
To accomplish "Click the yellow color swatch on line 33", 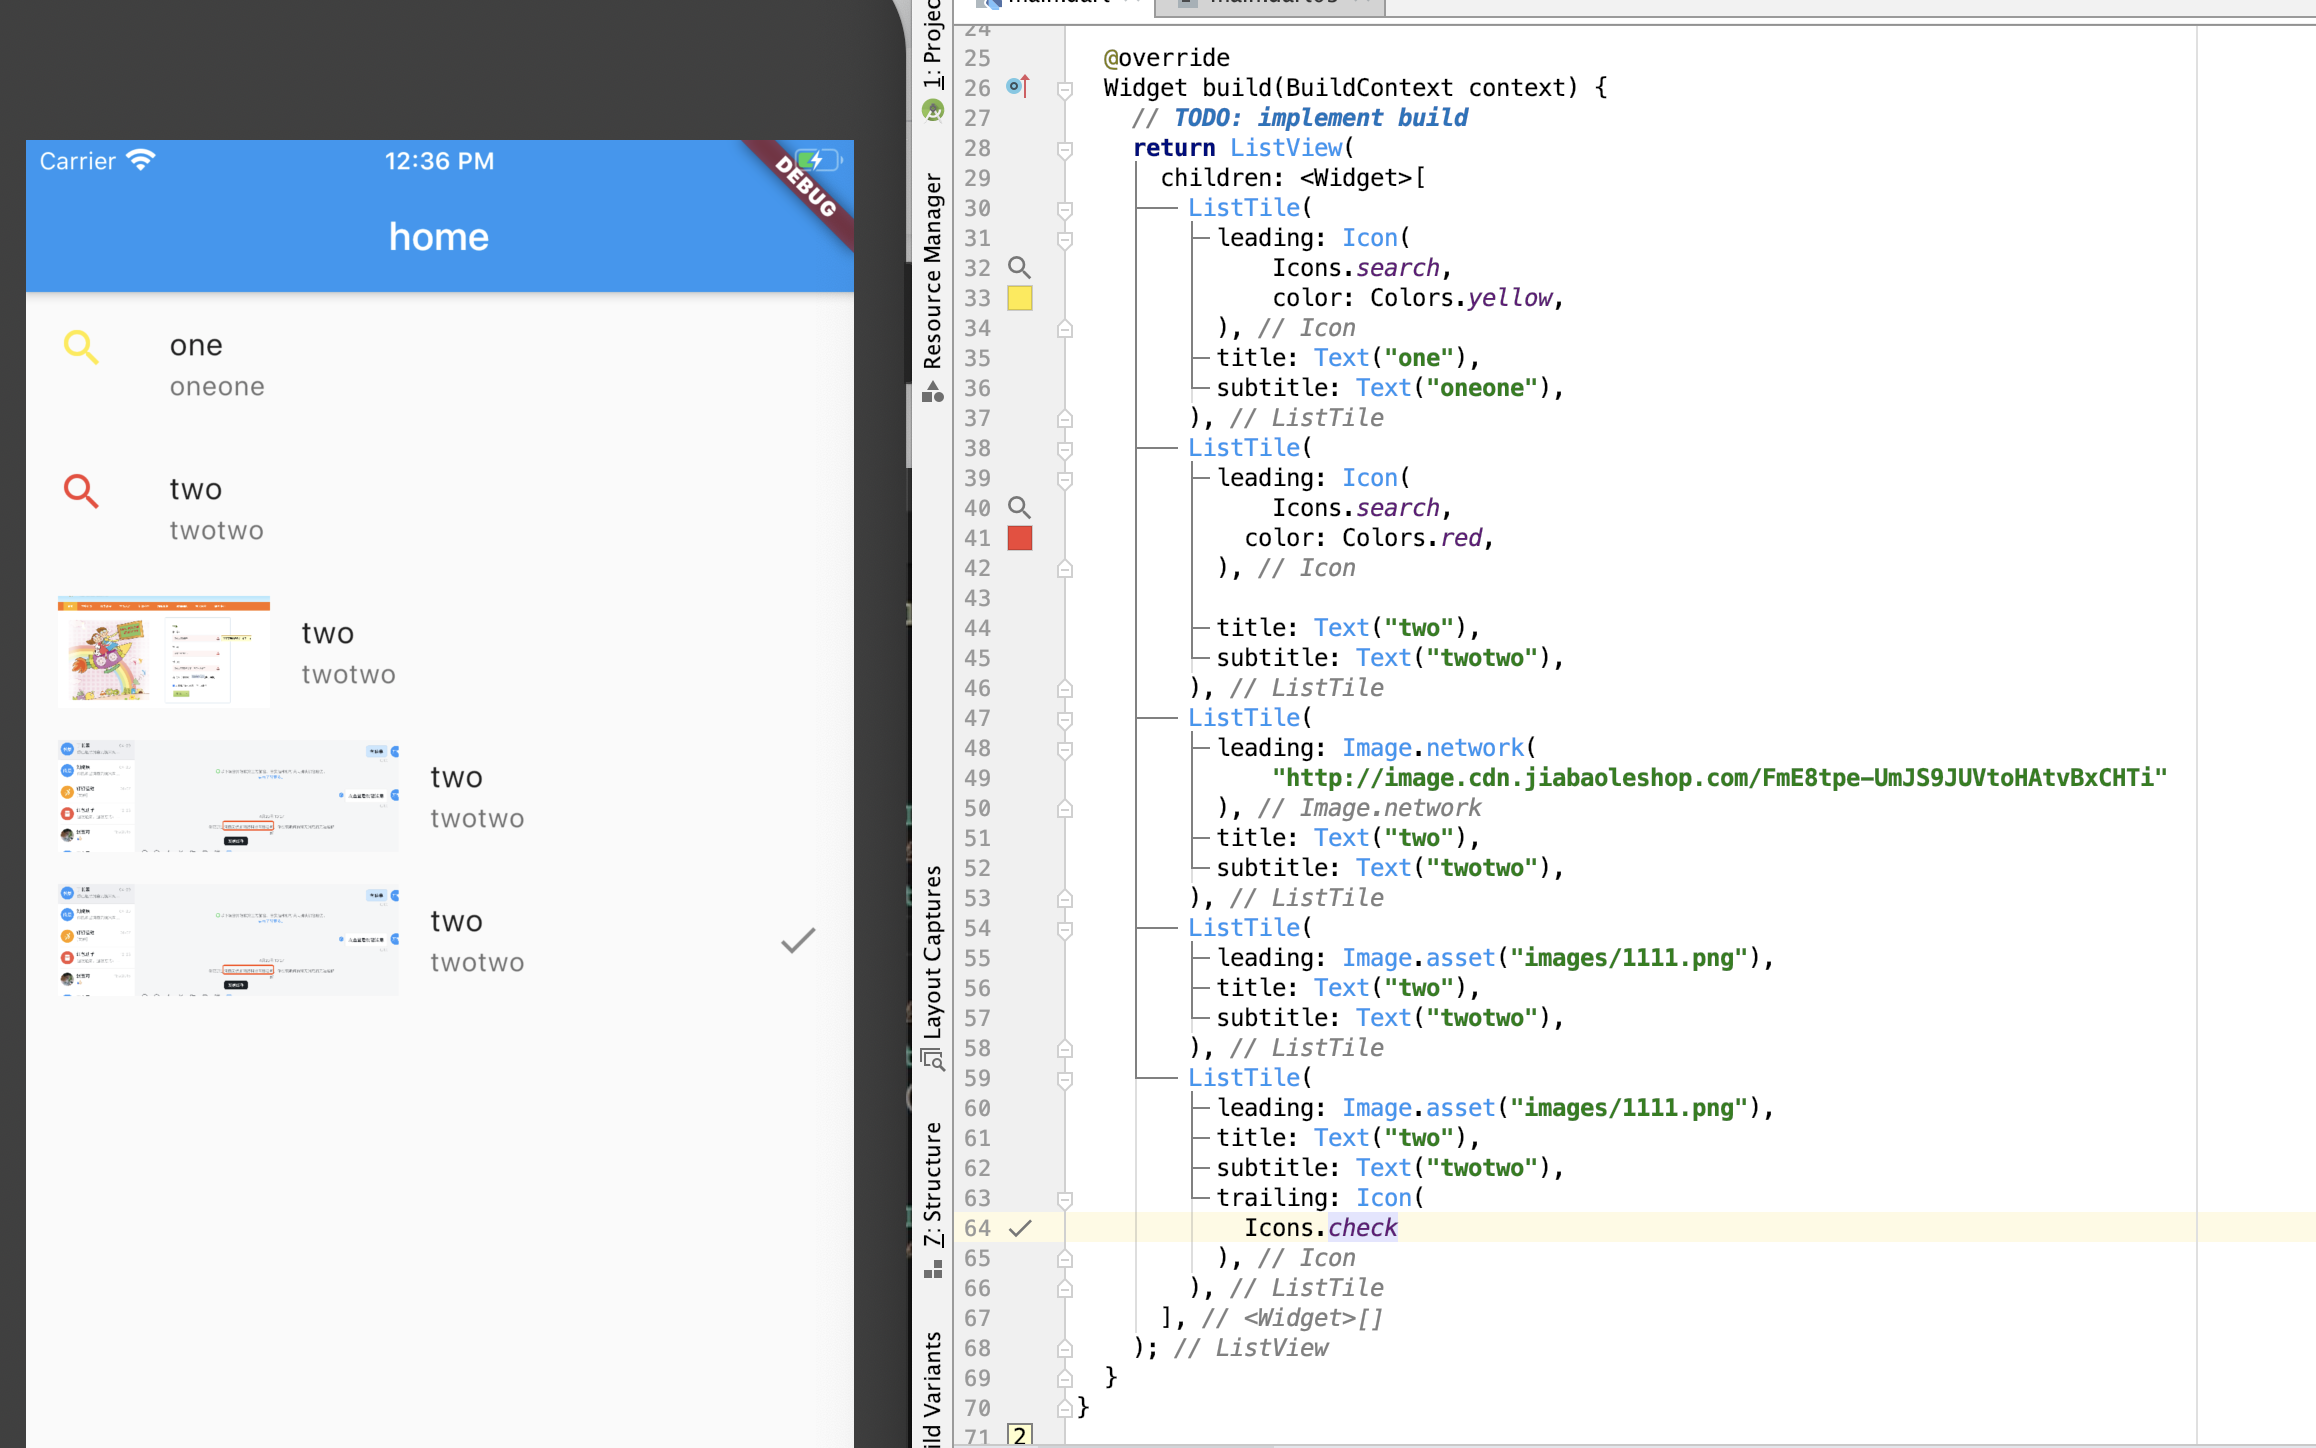I will point(1020,298).
